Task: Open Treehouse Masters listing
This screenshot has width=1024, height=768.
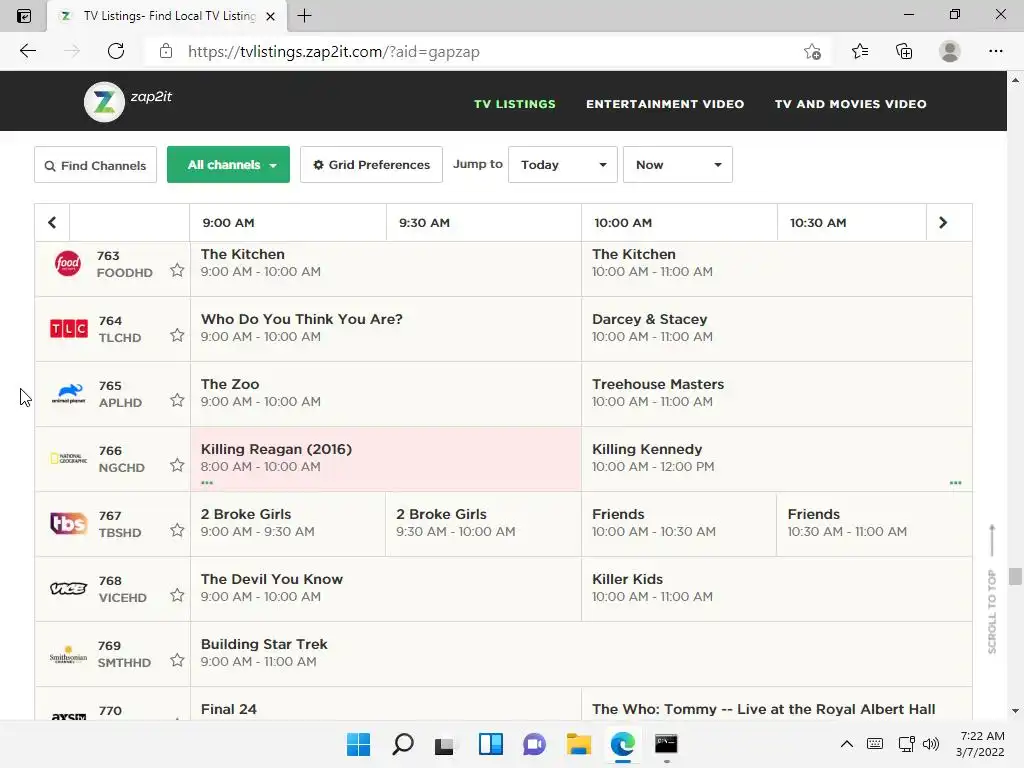Action: coord(776,394)
